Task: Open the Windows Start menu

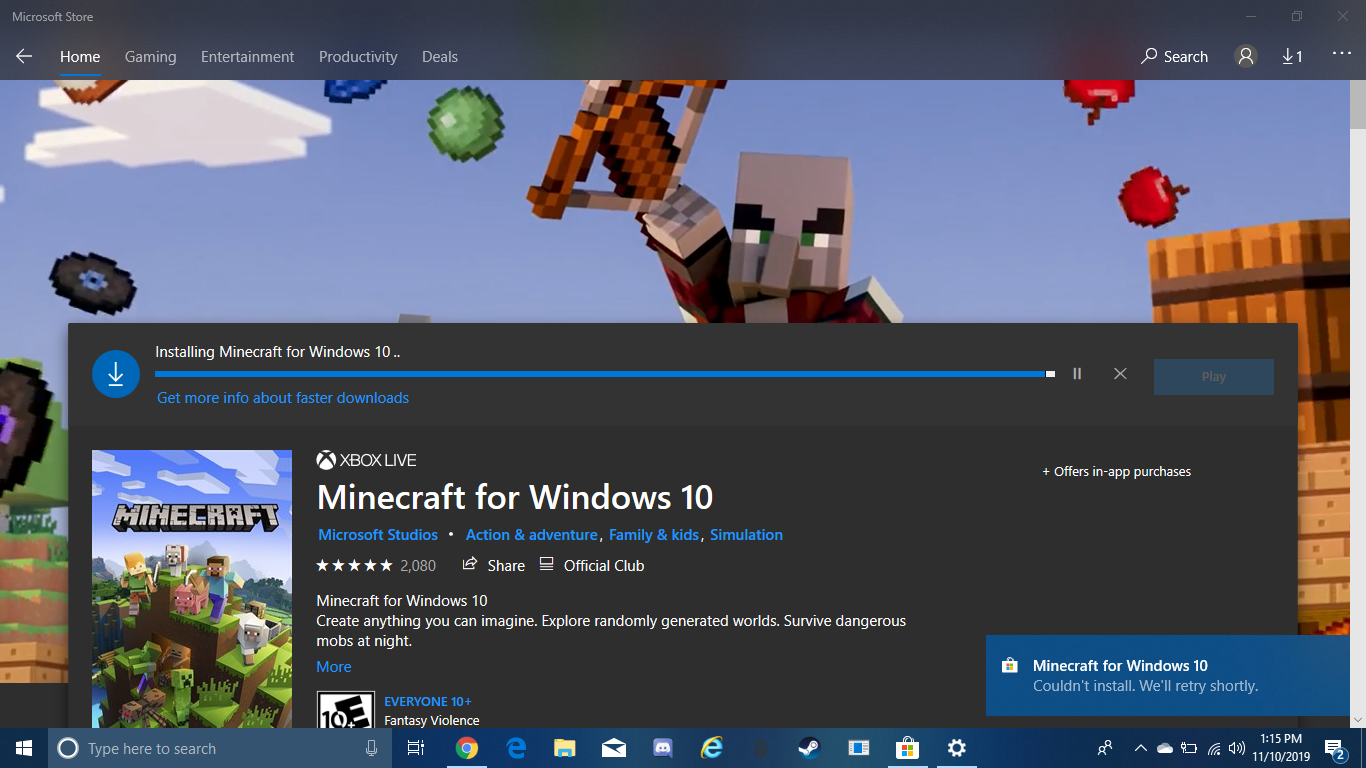Action: 24,748
